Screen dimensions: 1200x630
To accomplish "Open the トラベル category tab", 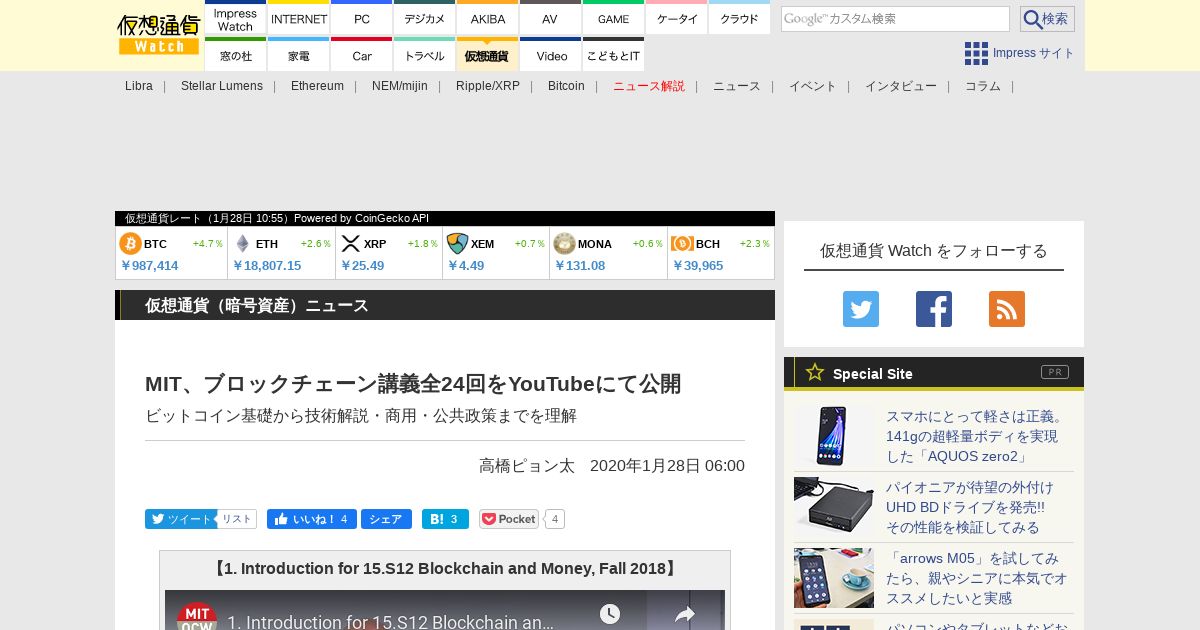I will click(425, 55).
